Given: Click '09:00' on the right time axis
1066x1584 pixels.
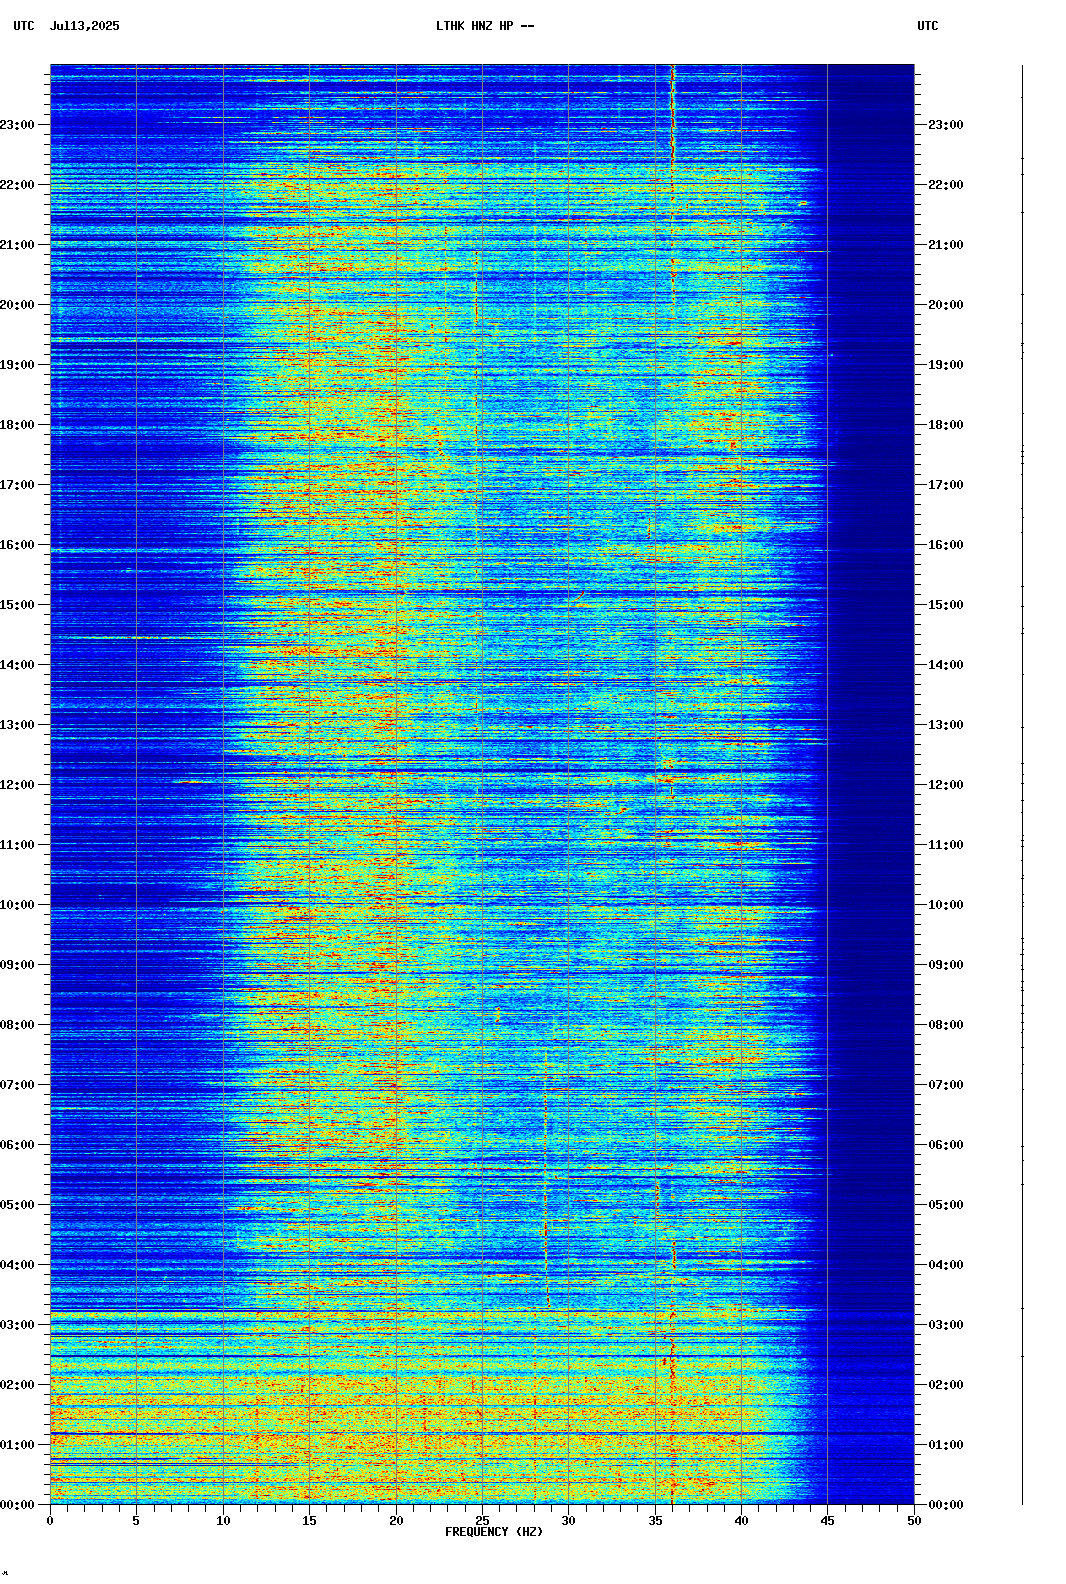Looking at the screenshot, I should (946, 965).
